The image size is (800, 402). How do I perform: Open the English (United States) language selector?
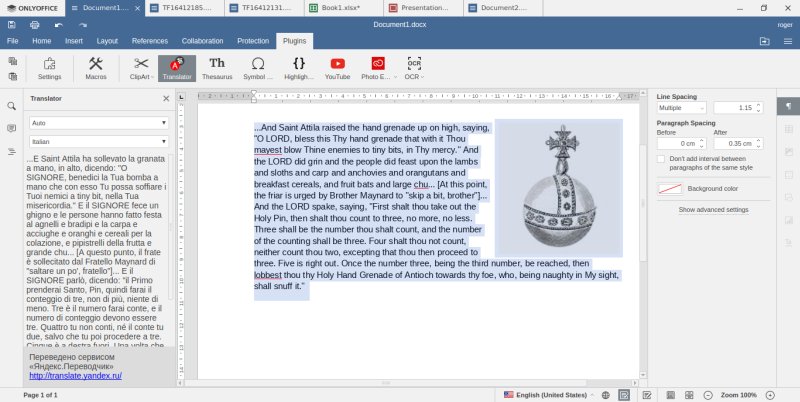[x=549, y=395]
